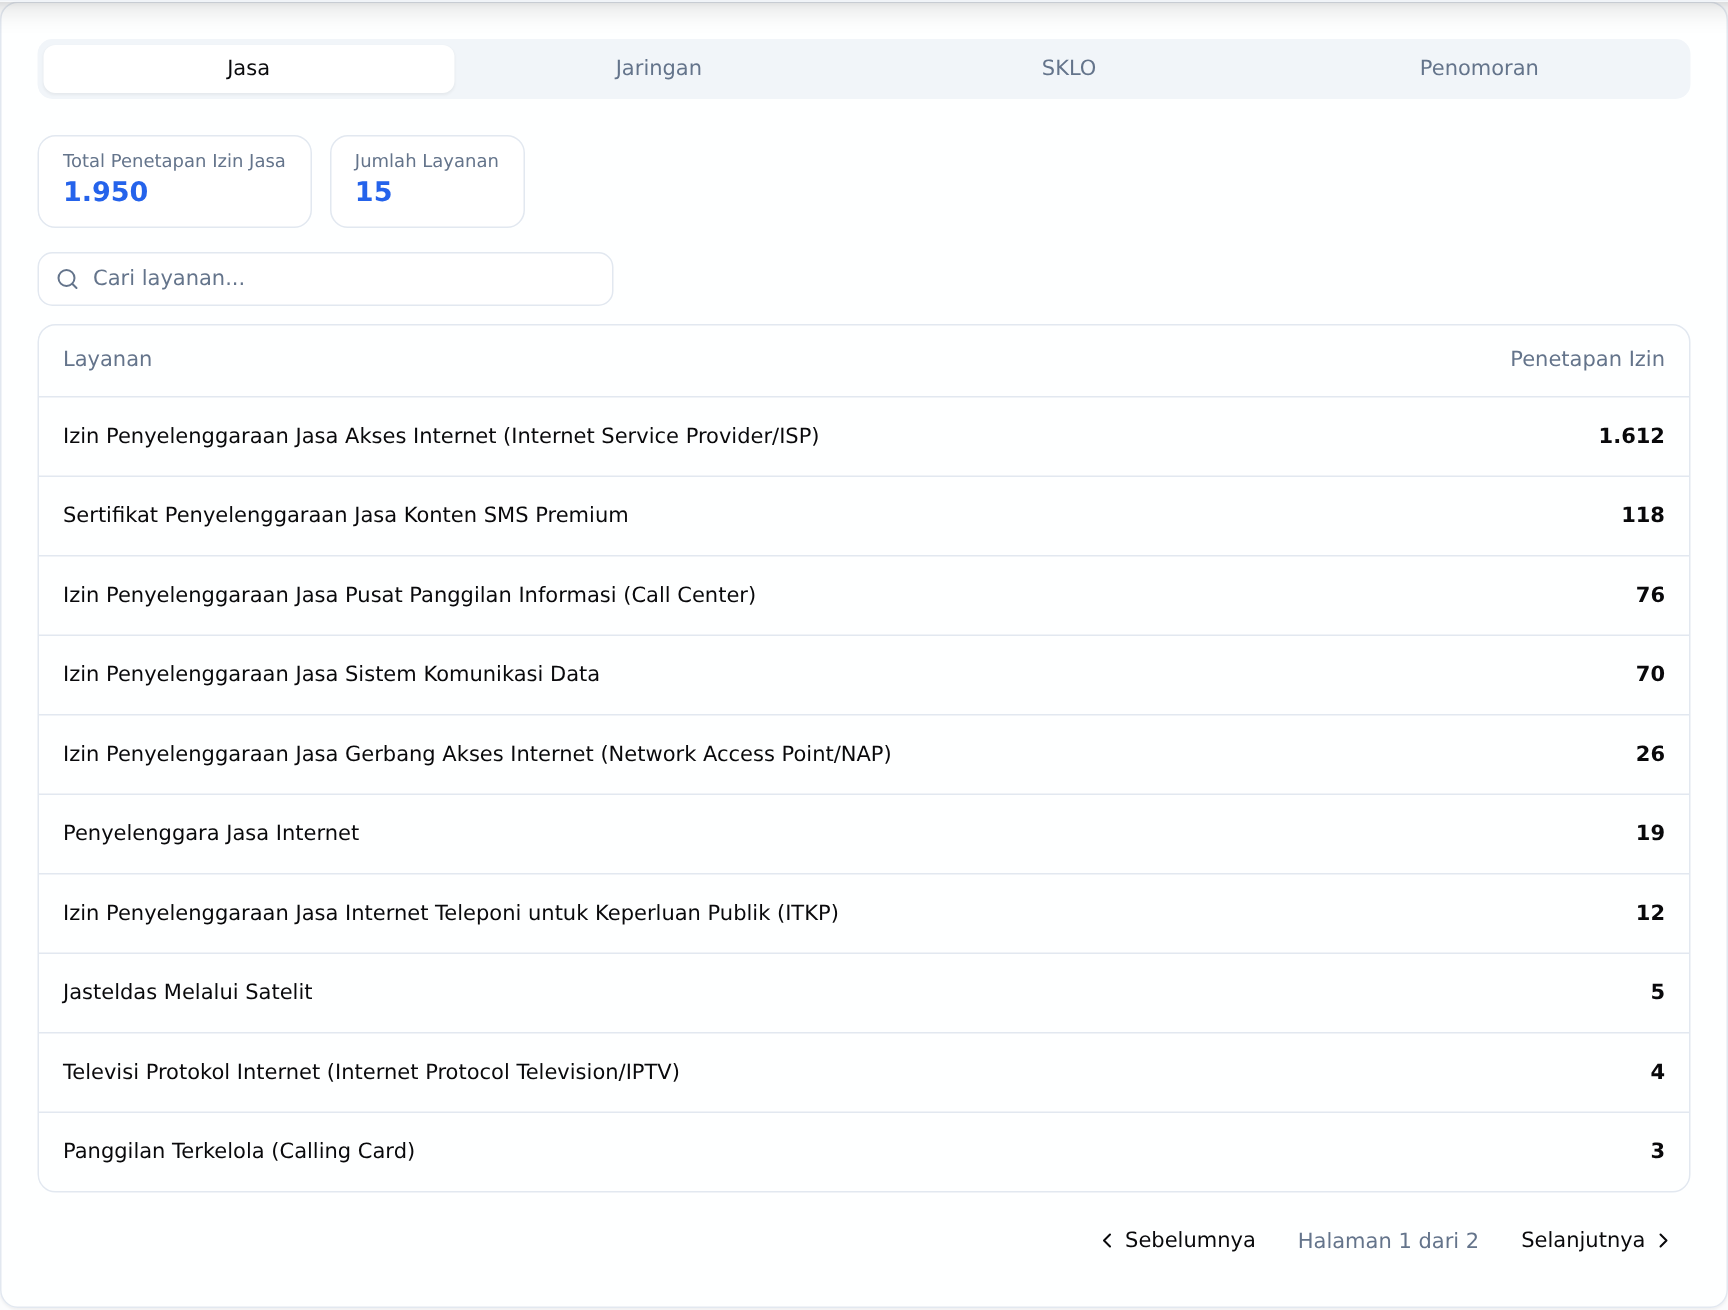1728x1310 pixels.
Task: Select the Sistem Komunikasi Data row
Action: [864, 674]
